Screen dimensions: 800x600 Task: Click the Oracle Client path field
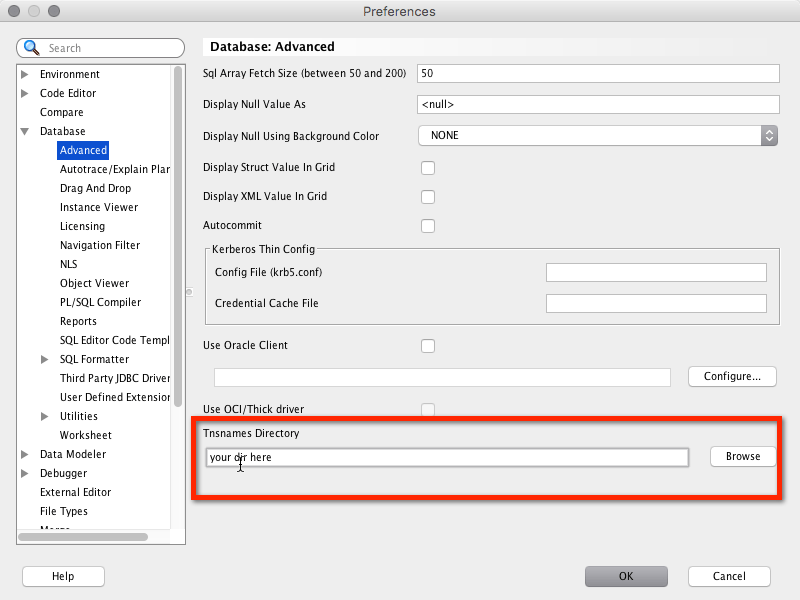tap(442, 378)
